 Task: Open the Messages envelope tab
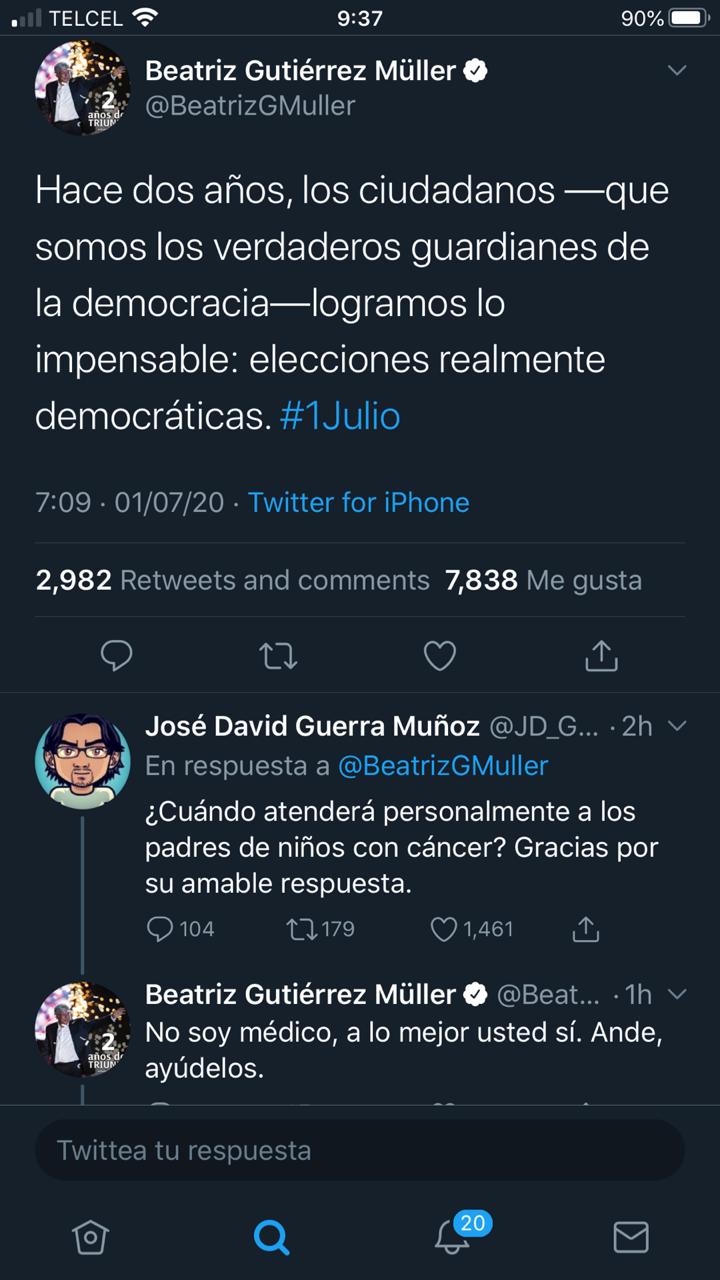coord(630,1238)
